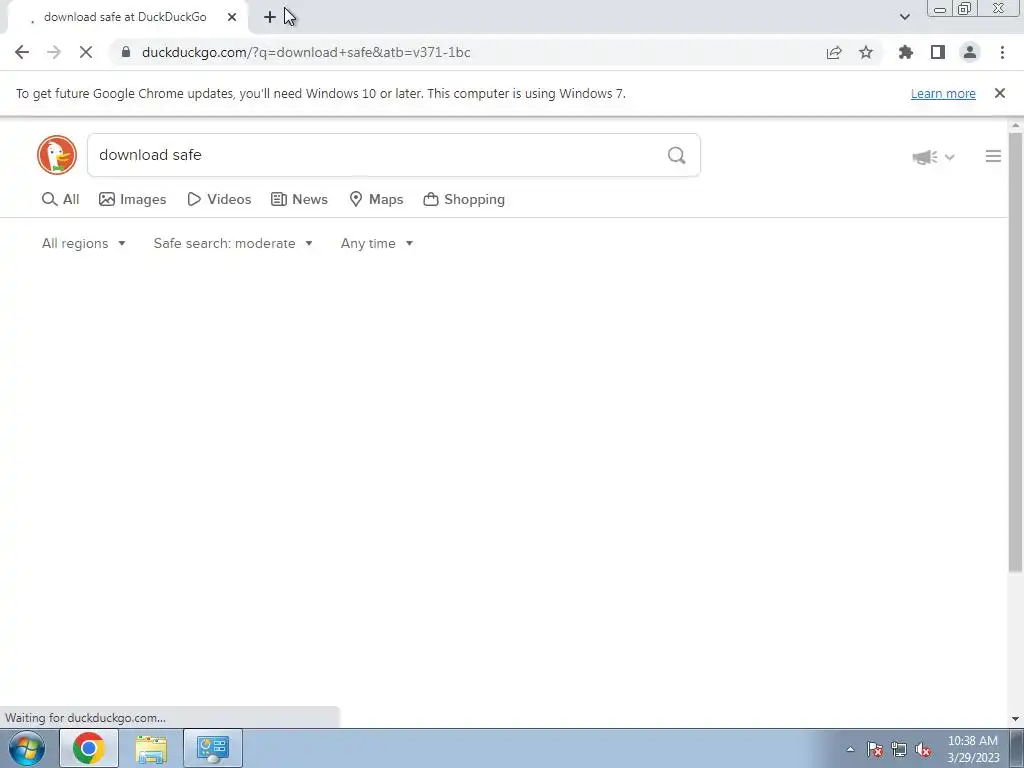Open a new tab
The height and width of the screenshot is (768, 1024).
[x=270, y=17]
